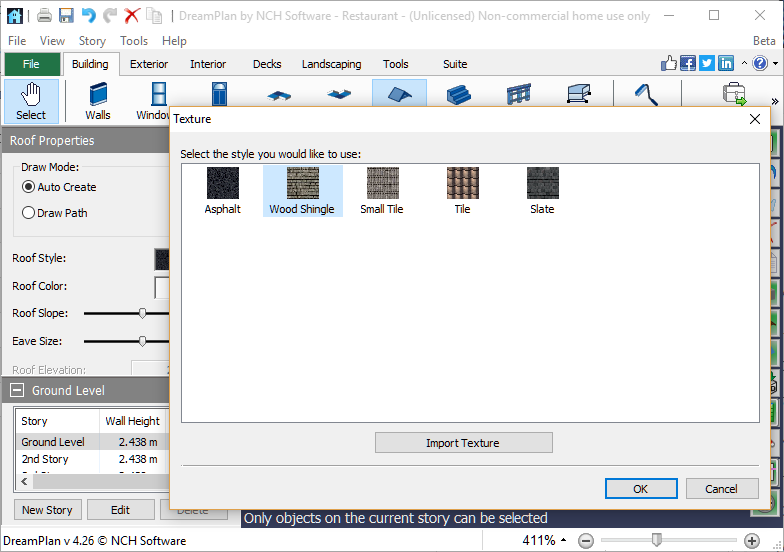
Task: Share via Facebook icon
Action: (688, 64)
